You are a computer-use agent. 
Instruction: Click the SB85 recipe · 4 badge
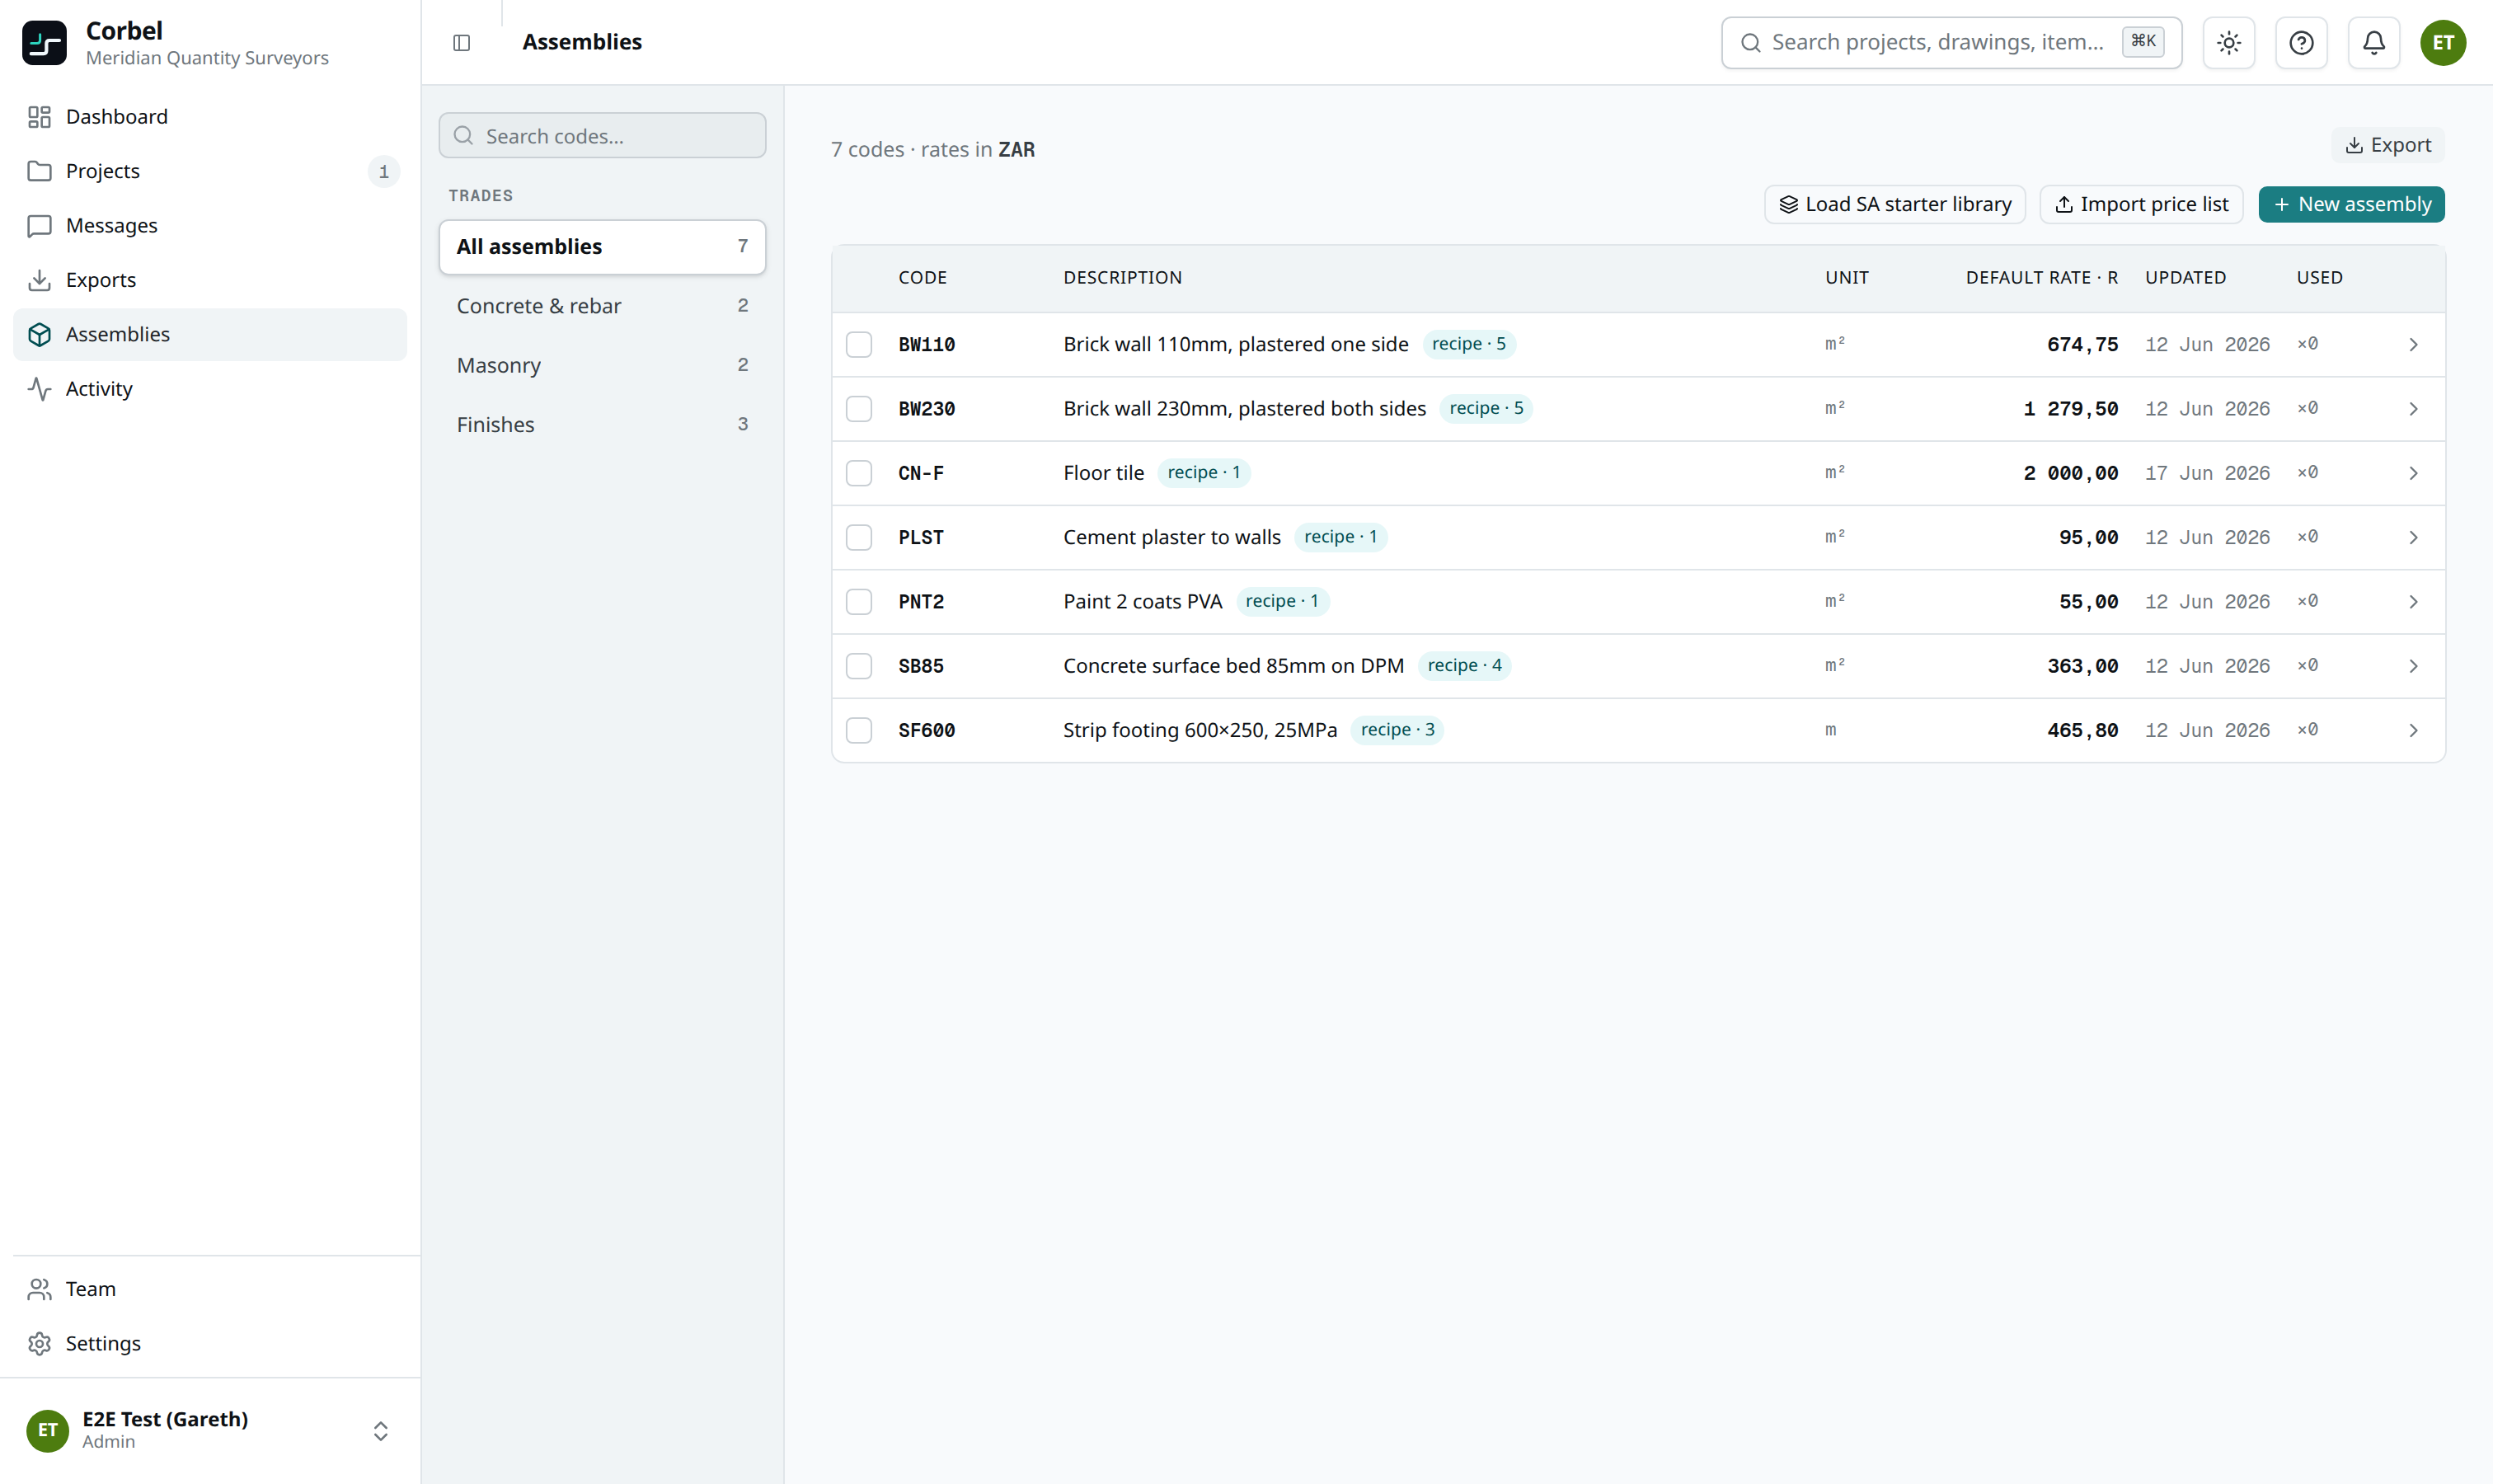(1464, 666)
